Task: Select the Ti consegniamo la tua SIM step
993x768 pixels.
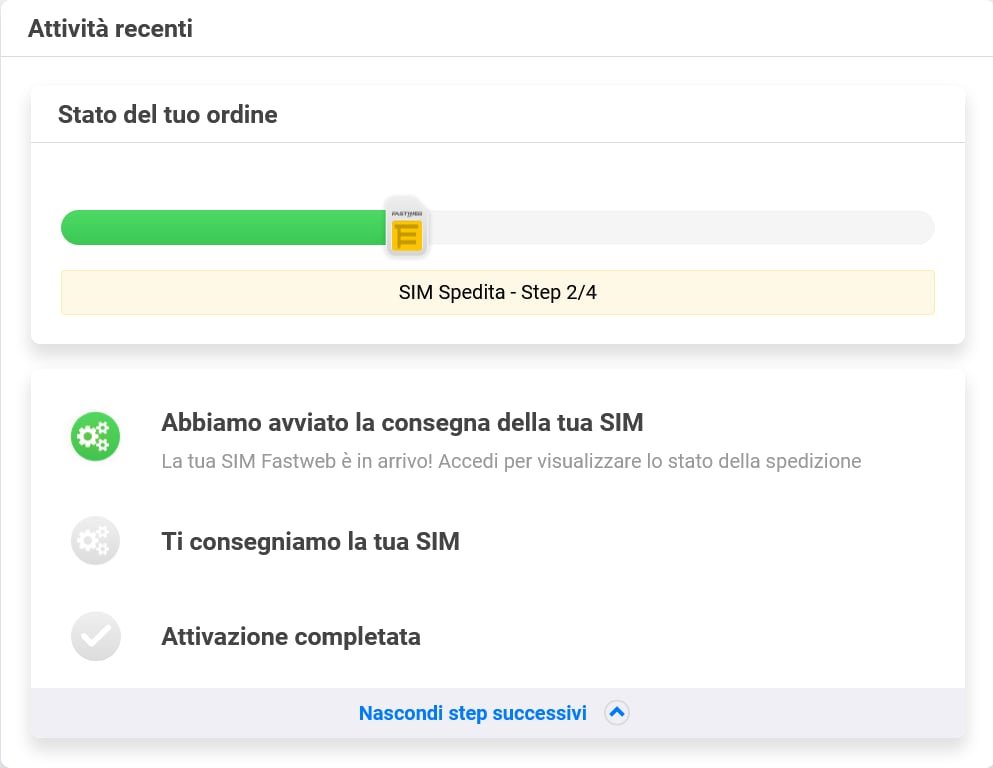Action: 310,541
